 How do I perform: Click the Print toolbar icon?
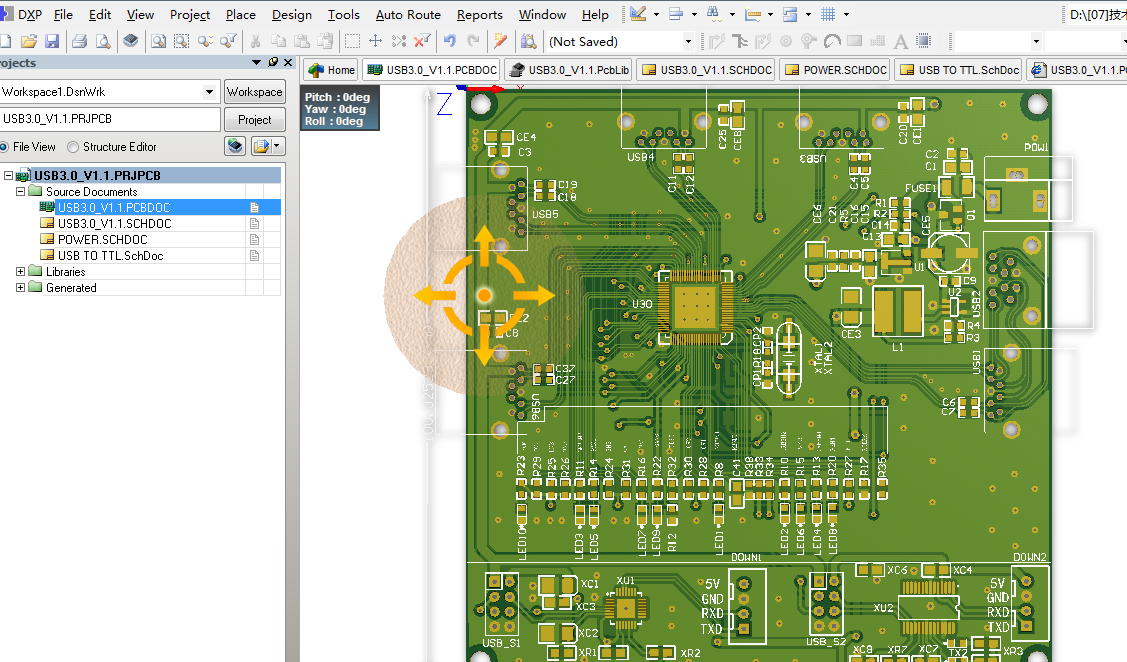80,42
